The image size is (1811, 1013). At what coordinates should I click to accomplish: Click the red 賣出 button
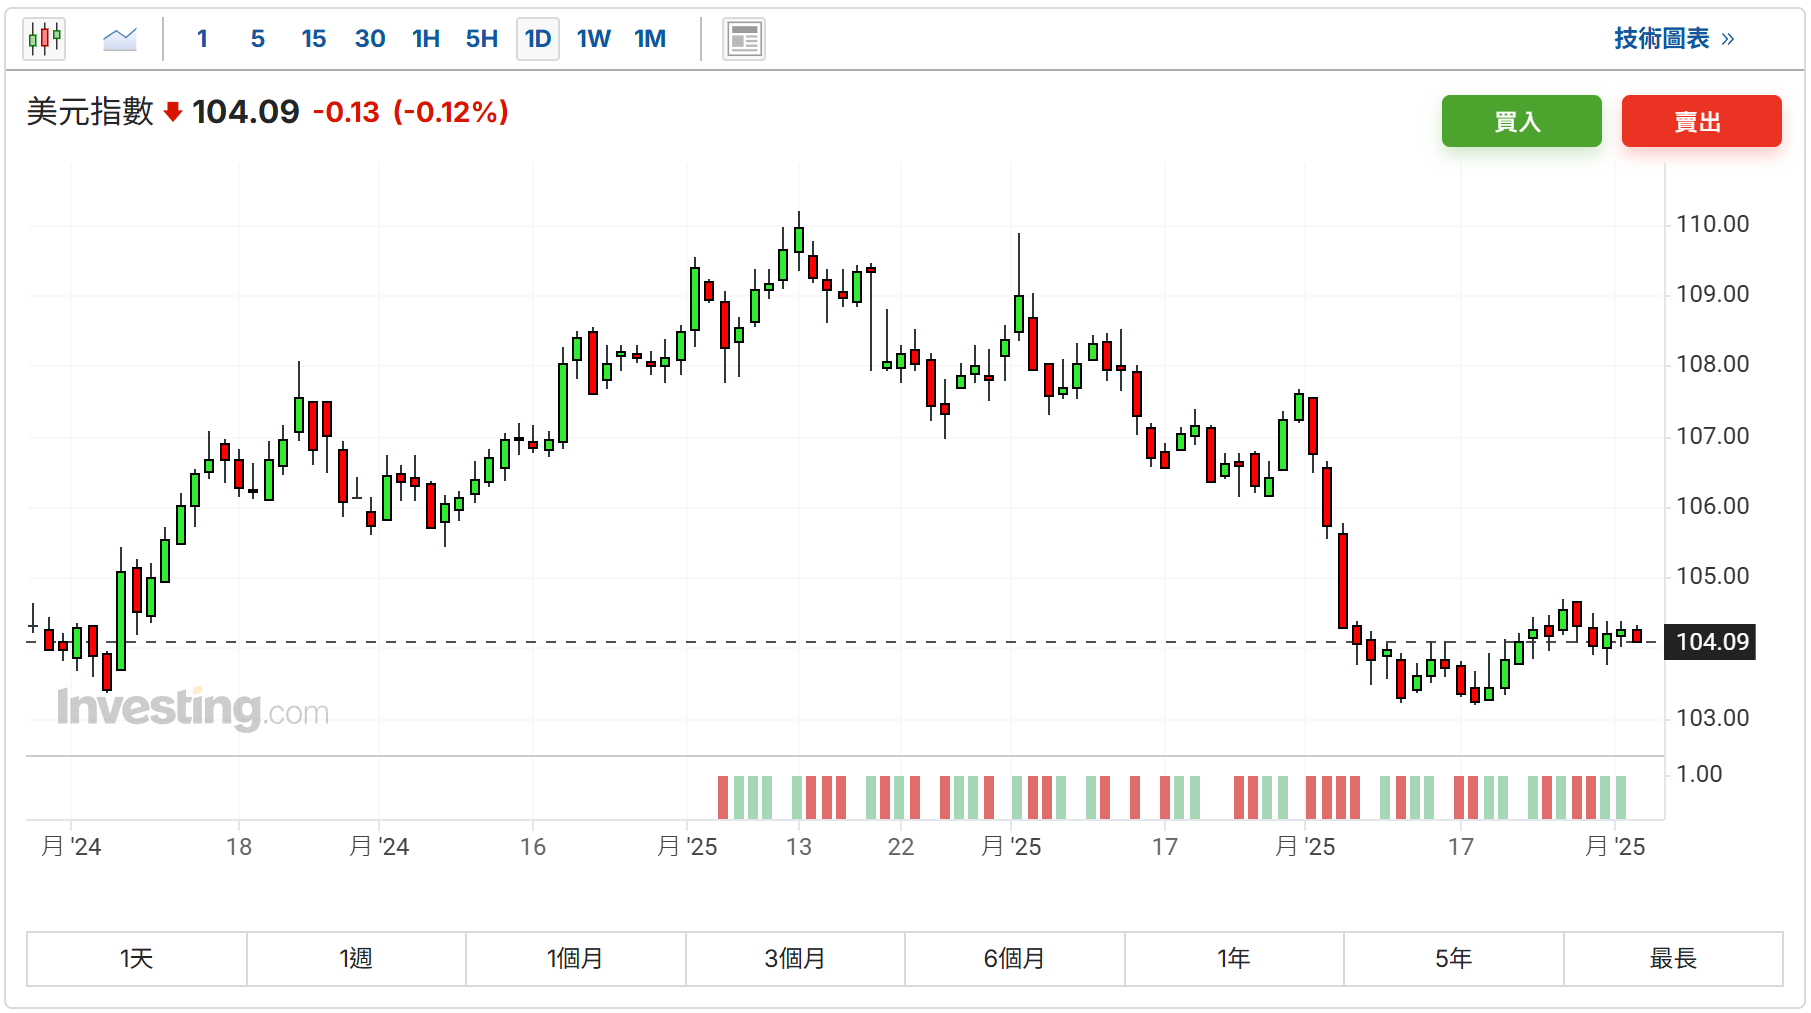point(1701,121)
